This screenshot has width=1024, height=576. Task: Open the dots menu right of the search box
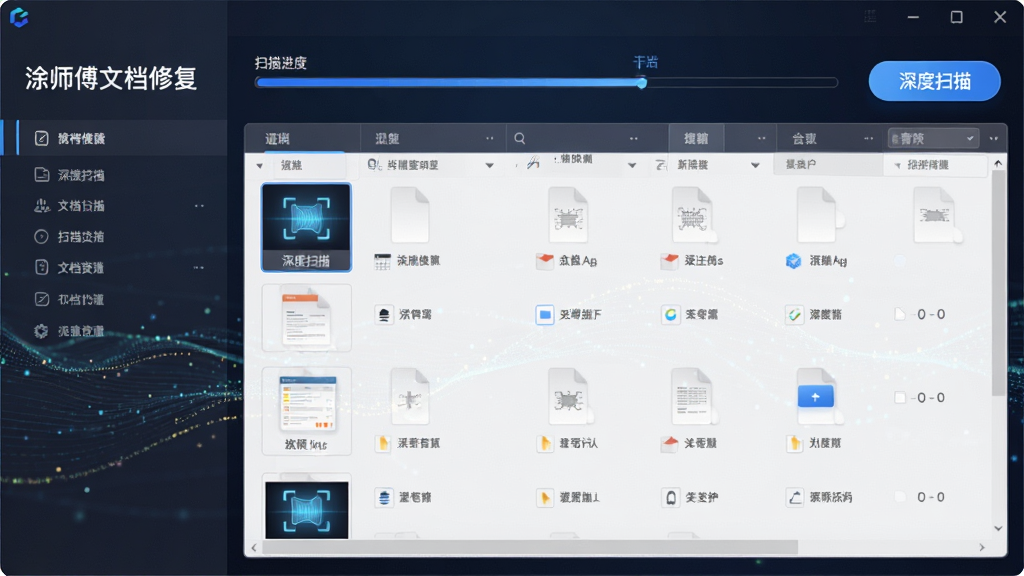(633, 138)
